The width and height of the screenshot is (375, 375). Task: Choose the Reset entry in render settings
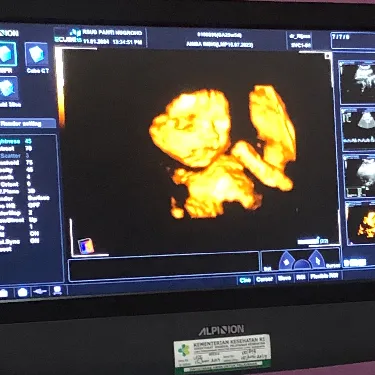coord(6,249)
